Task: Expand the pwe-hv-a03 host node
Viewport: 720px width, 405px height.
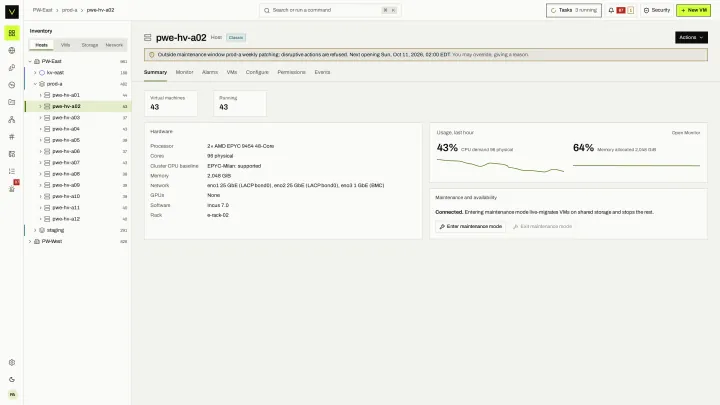Action: click(x=40, y=118)
